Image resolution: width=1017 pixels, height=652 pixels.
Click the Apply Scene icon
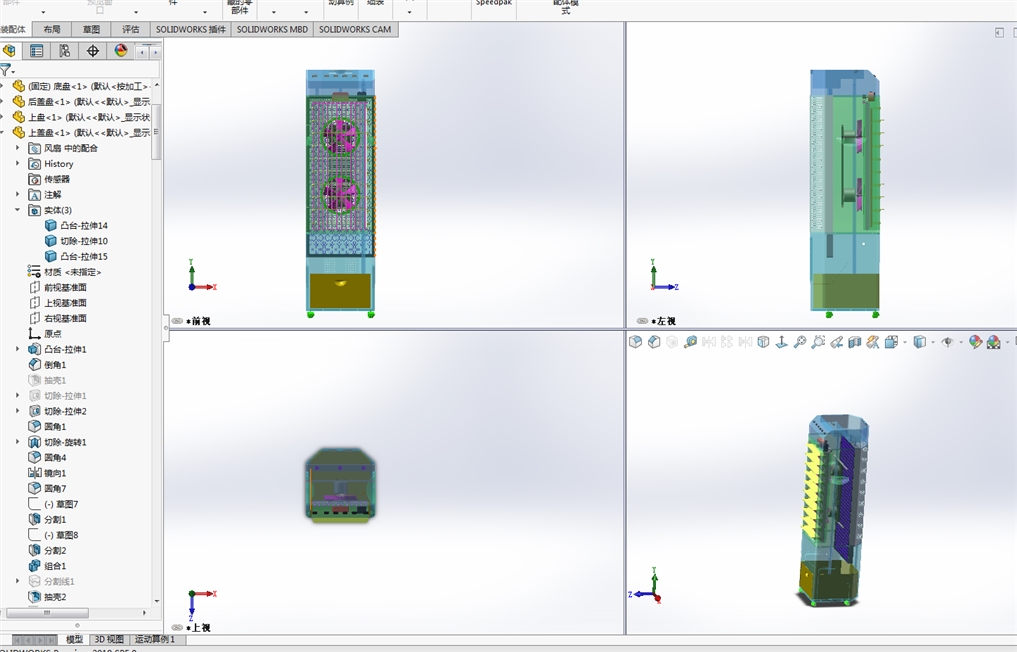(x=994, y=341)
